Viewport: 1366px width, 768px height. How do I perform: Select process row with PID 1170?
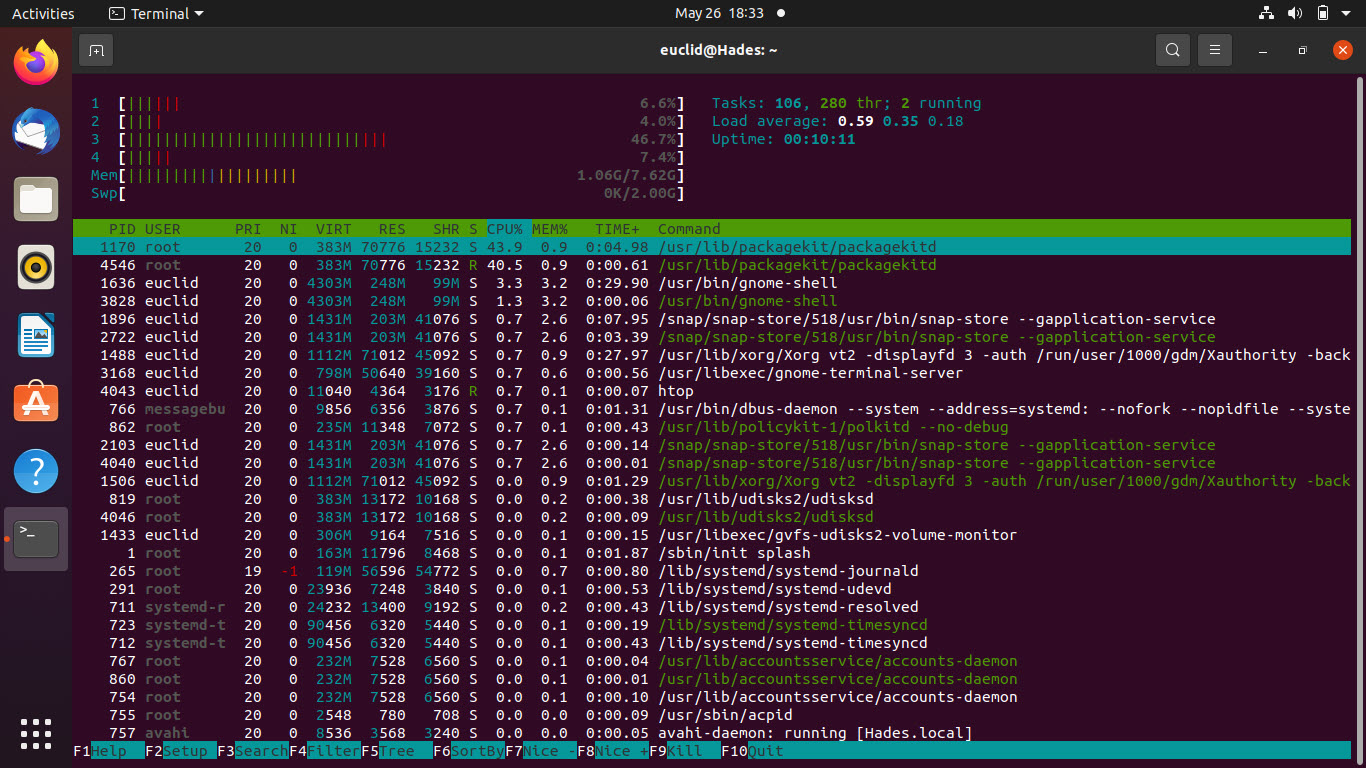(x=712, y=247)
